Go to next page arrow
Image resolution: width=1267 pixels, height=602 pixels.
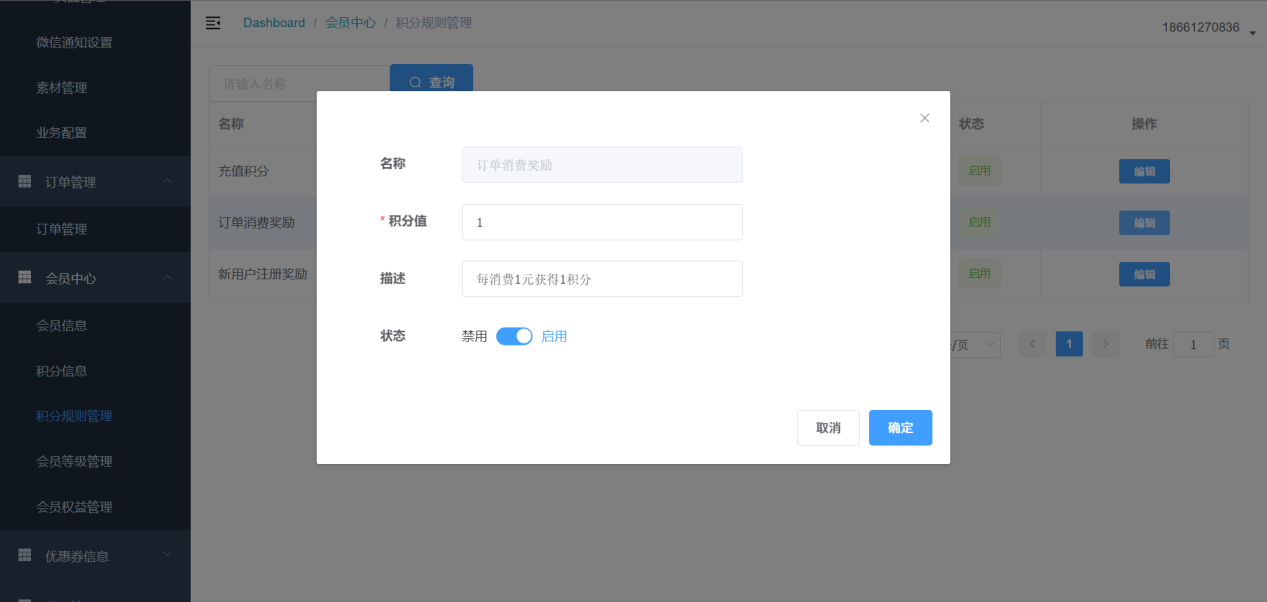[x=1105, y=344]
